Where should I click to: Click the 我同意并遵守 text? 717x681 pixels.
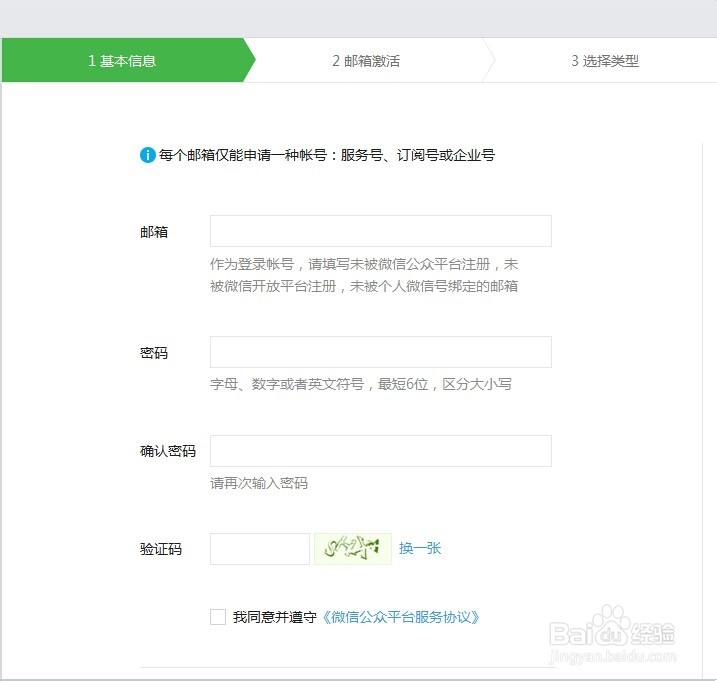274,617
